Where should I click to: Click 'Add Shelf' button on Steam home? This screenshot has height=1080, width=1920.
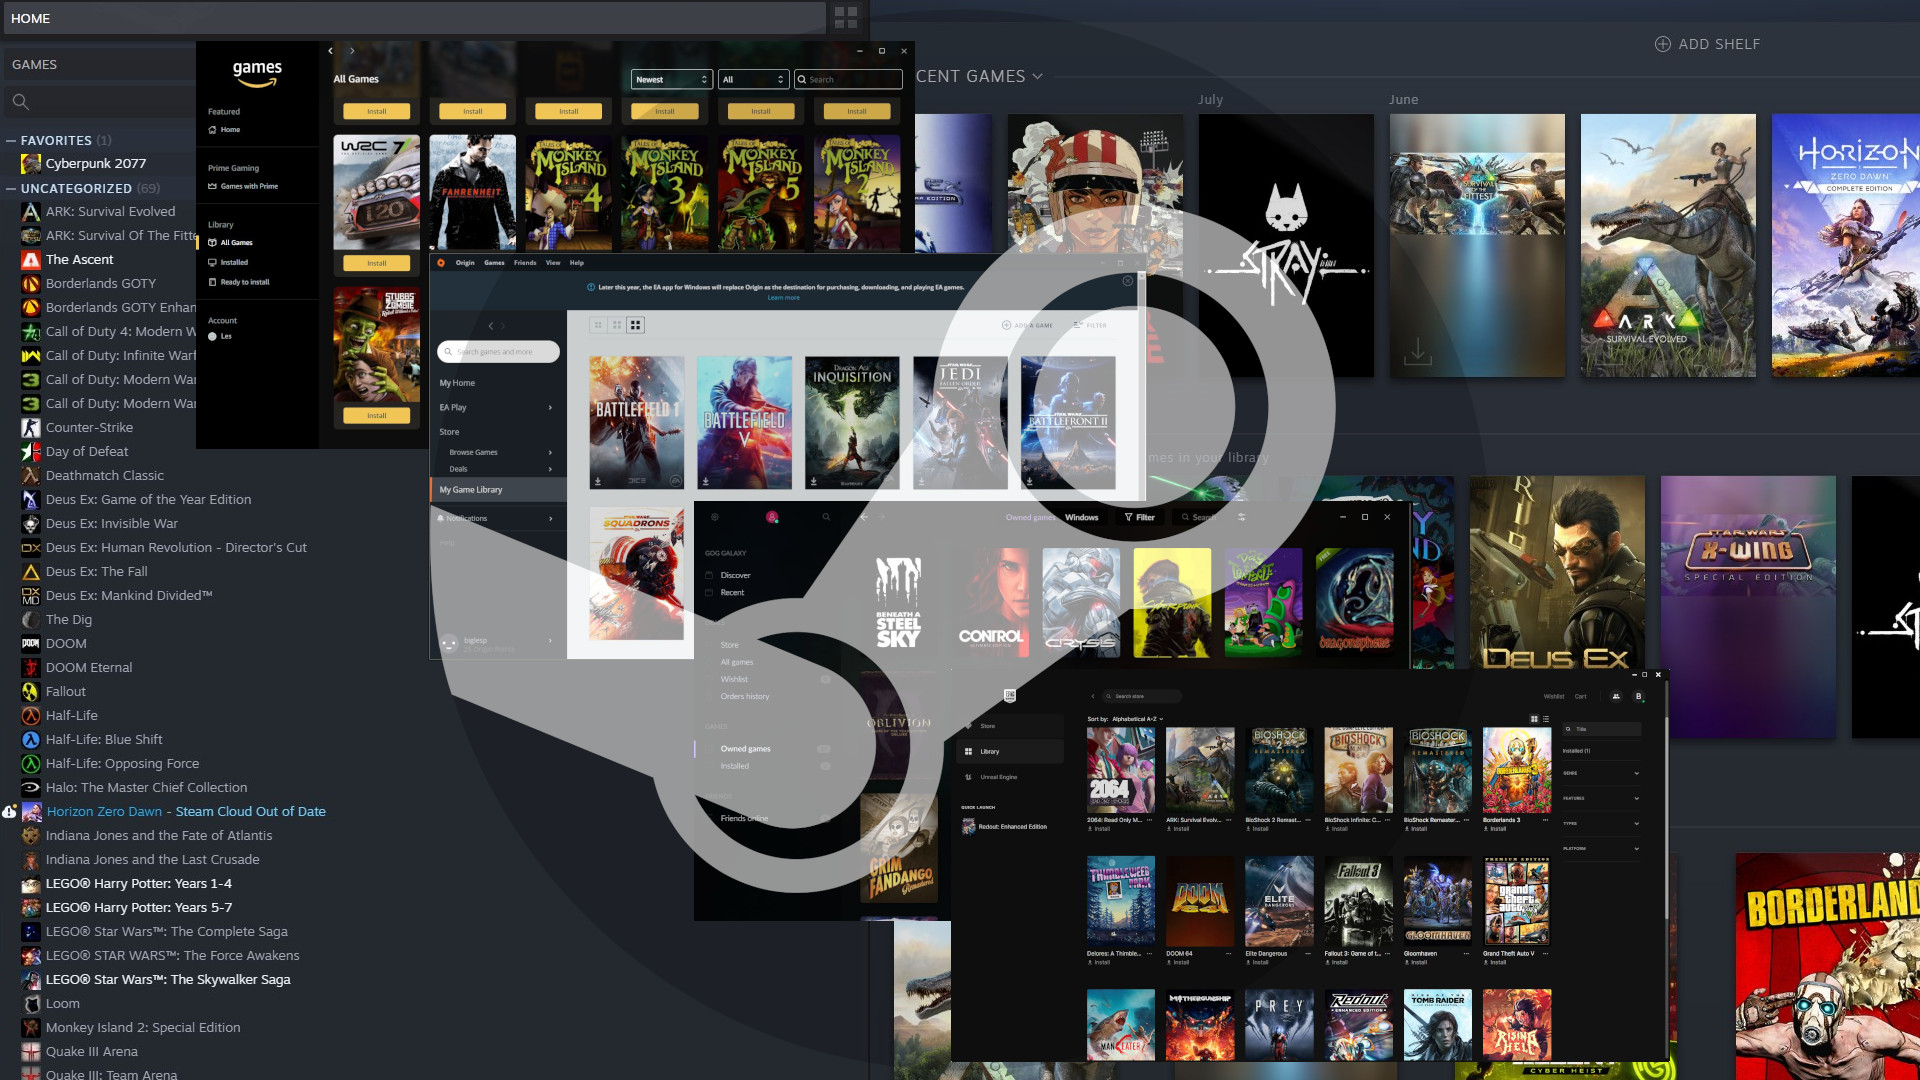click(1706, 44)
